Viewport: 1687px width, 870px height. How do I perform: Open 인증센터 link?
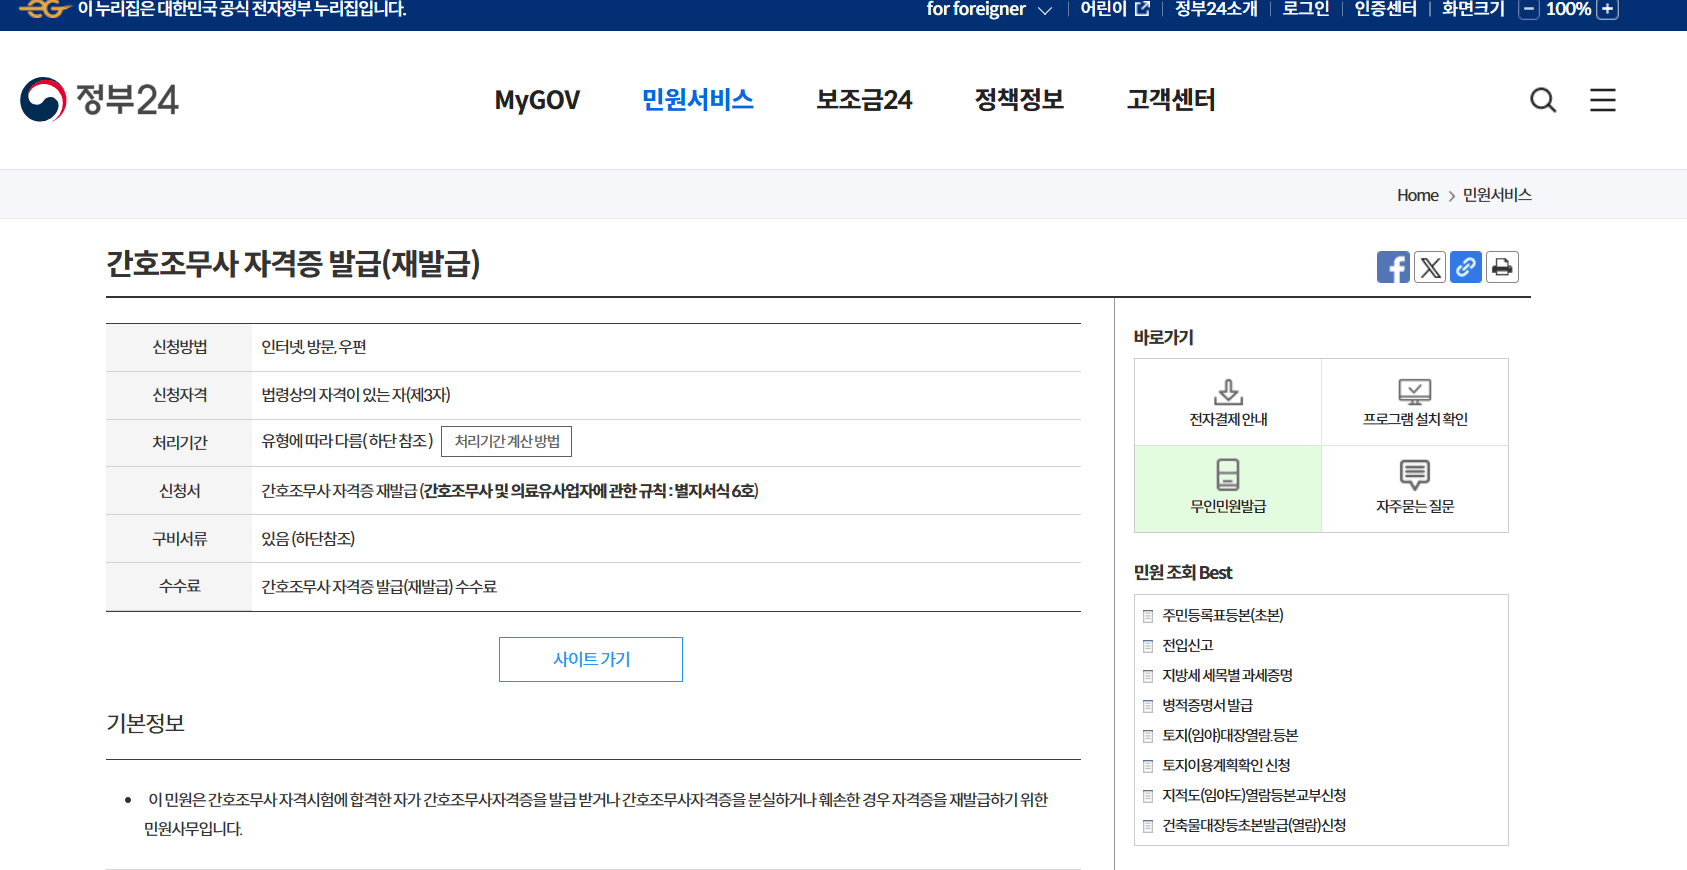coord(1385,9)
